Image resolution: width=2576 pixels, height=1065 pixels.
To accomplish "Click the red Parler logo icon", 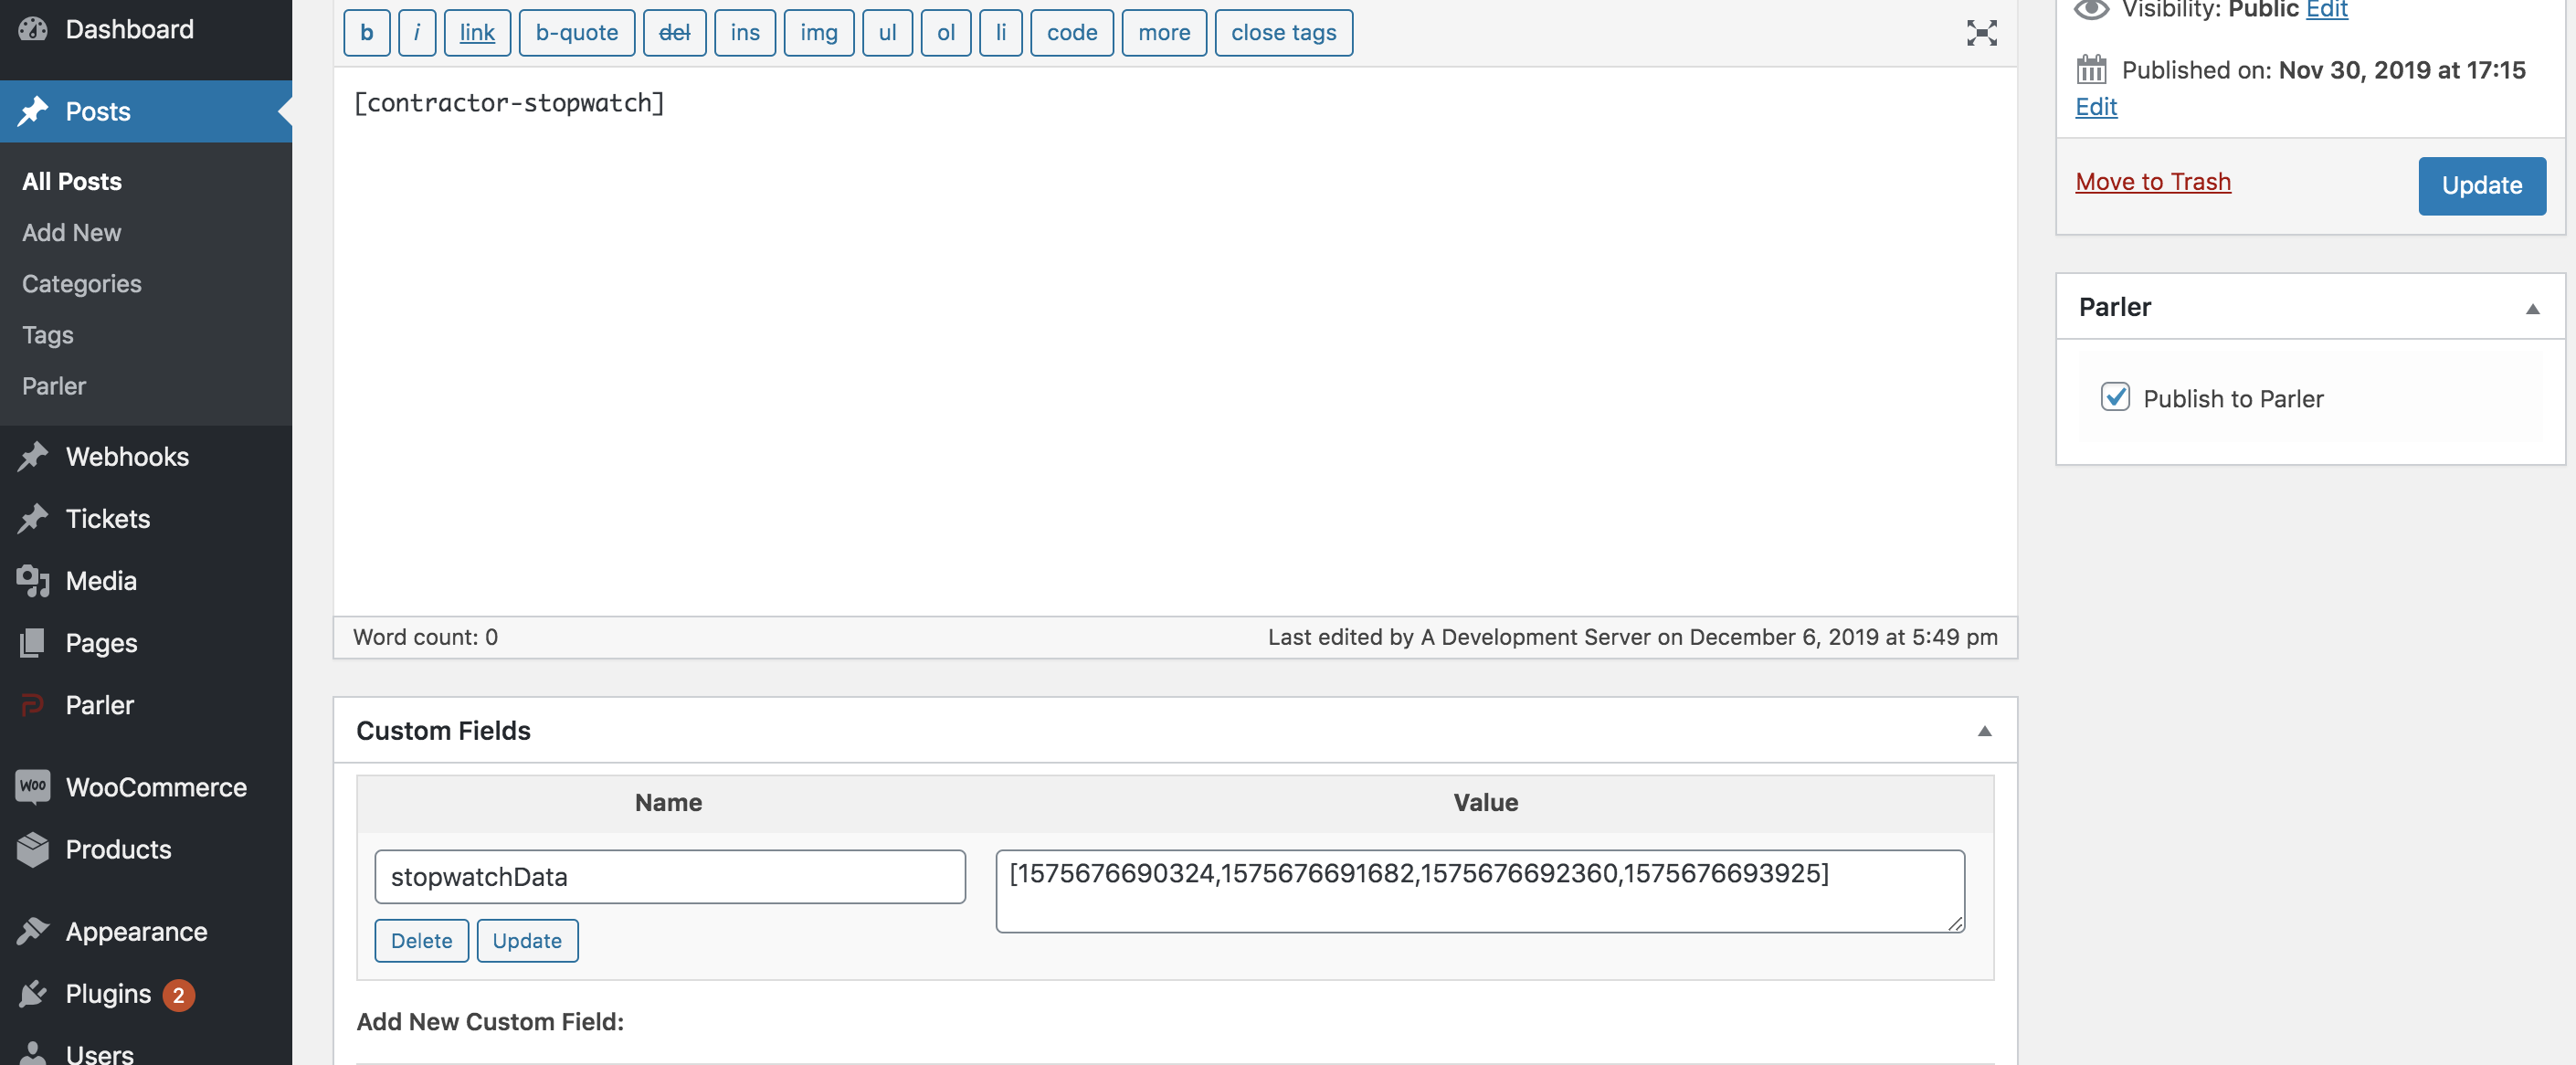I will [33, 704].
